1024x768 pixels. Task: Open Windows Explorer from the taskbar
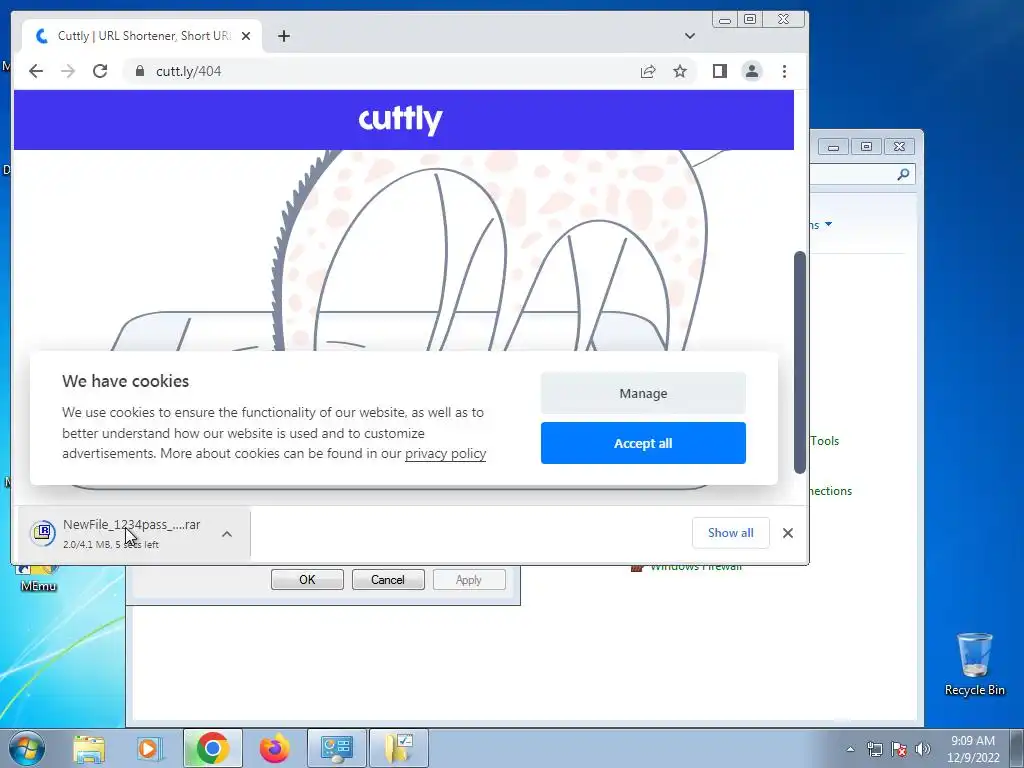tap(89, 749)
